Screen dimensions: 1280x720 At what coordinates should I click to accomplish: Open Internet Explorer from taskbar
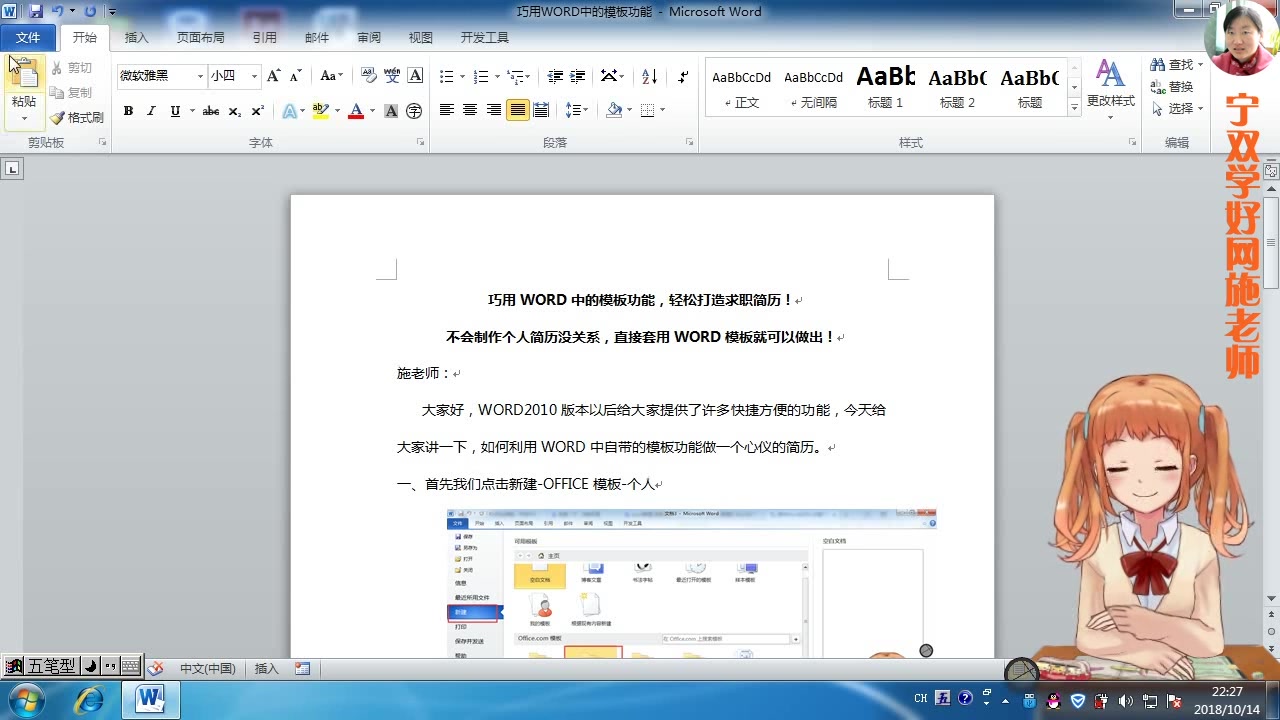(88, 699)
